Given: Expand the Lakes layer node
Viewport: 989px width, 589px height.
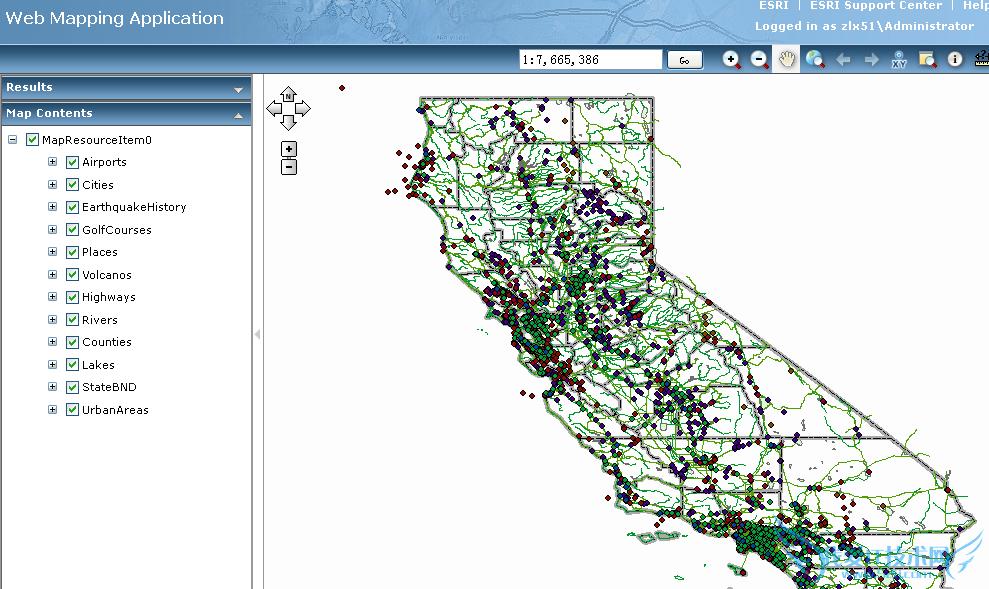Looking at the screenshot, I should 52,364.
